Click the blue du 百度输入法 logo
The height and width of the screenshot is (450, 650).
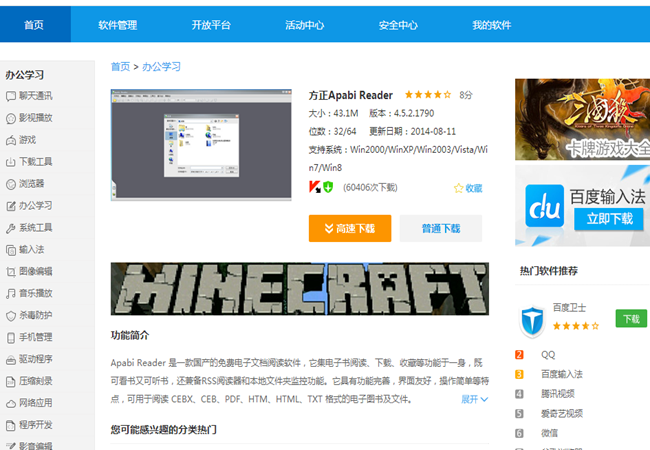tap(544, 206)
